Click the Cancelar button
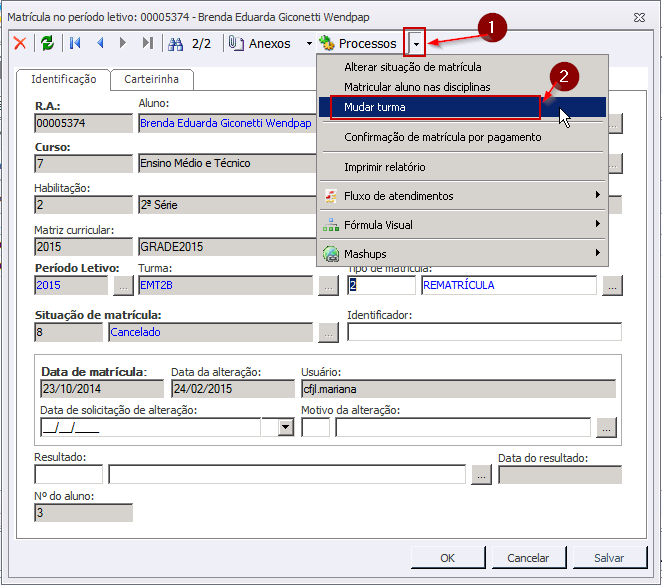This screenshot has width=662, height=588. (x=528, y=558)
